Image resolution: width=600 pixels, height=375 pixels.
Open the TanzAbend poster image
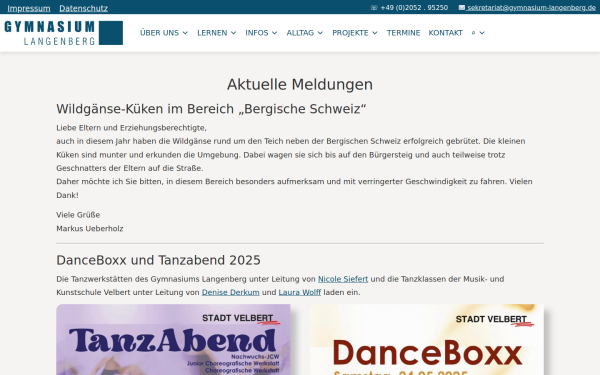(x=173, y=339)
